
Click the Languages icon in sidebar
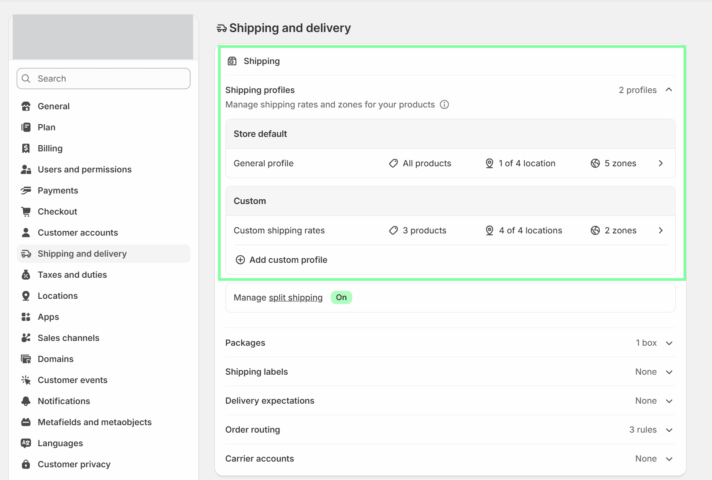26,443
